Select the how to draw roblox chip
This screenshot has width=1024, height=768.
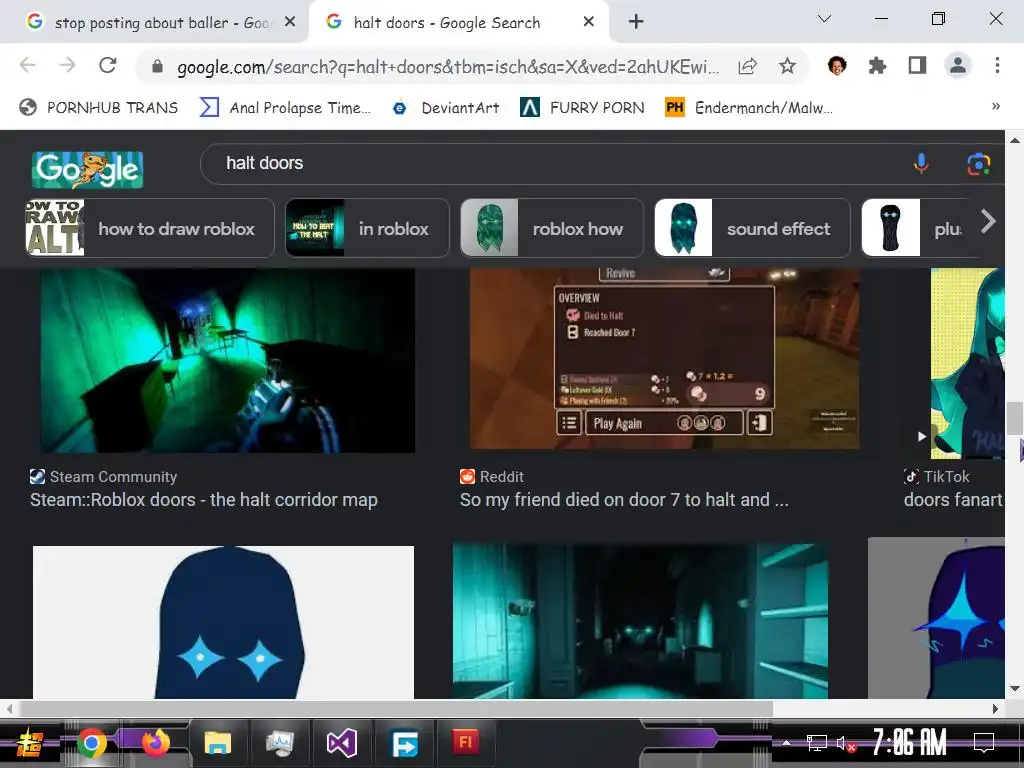pos(150,228)
